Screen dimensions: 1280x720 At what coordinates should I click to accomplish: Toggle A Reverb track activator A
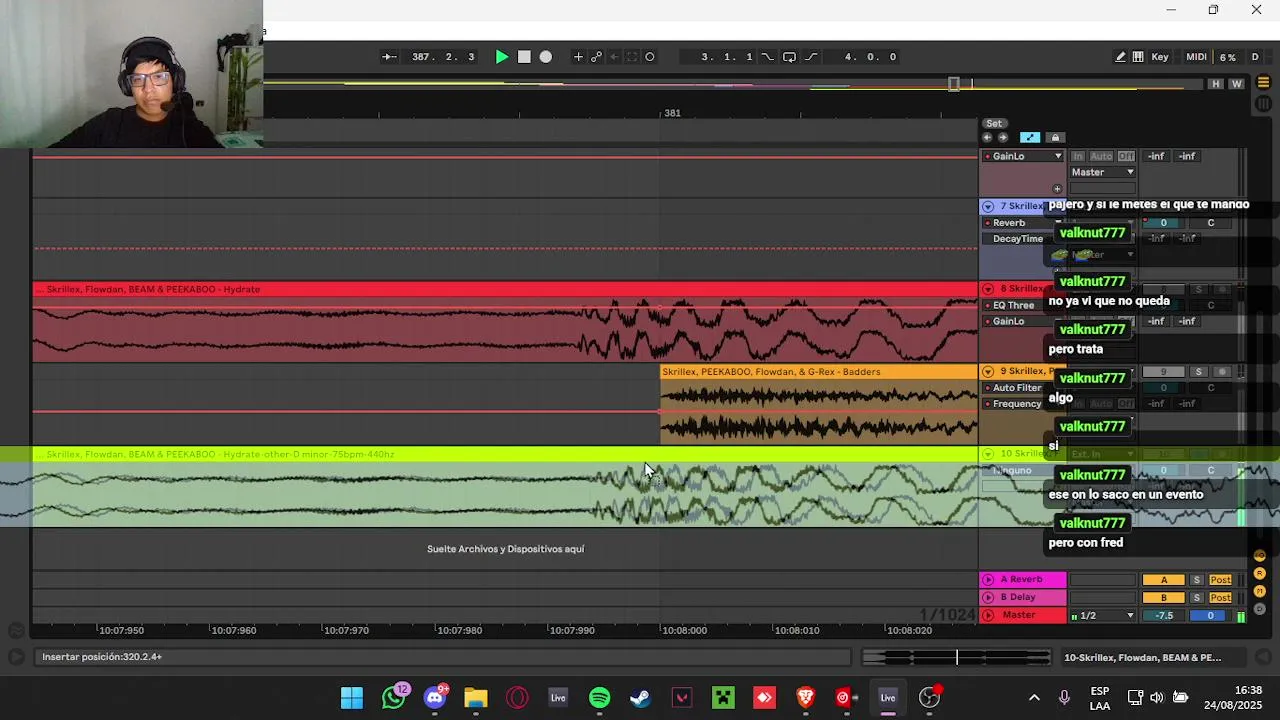pos(1164,580)
